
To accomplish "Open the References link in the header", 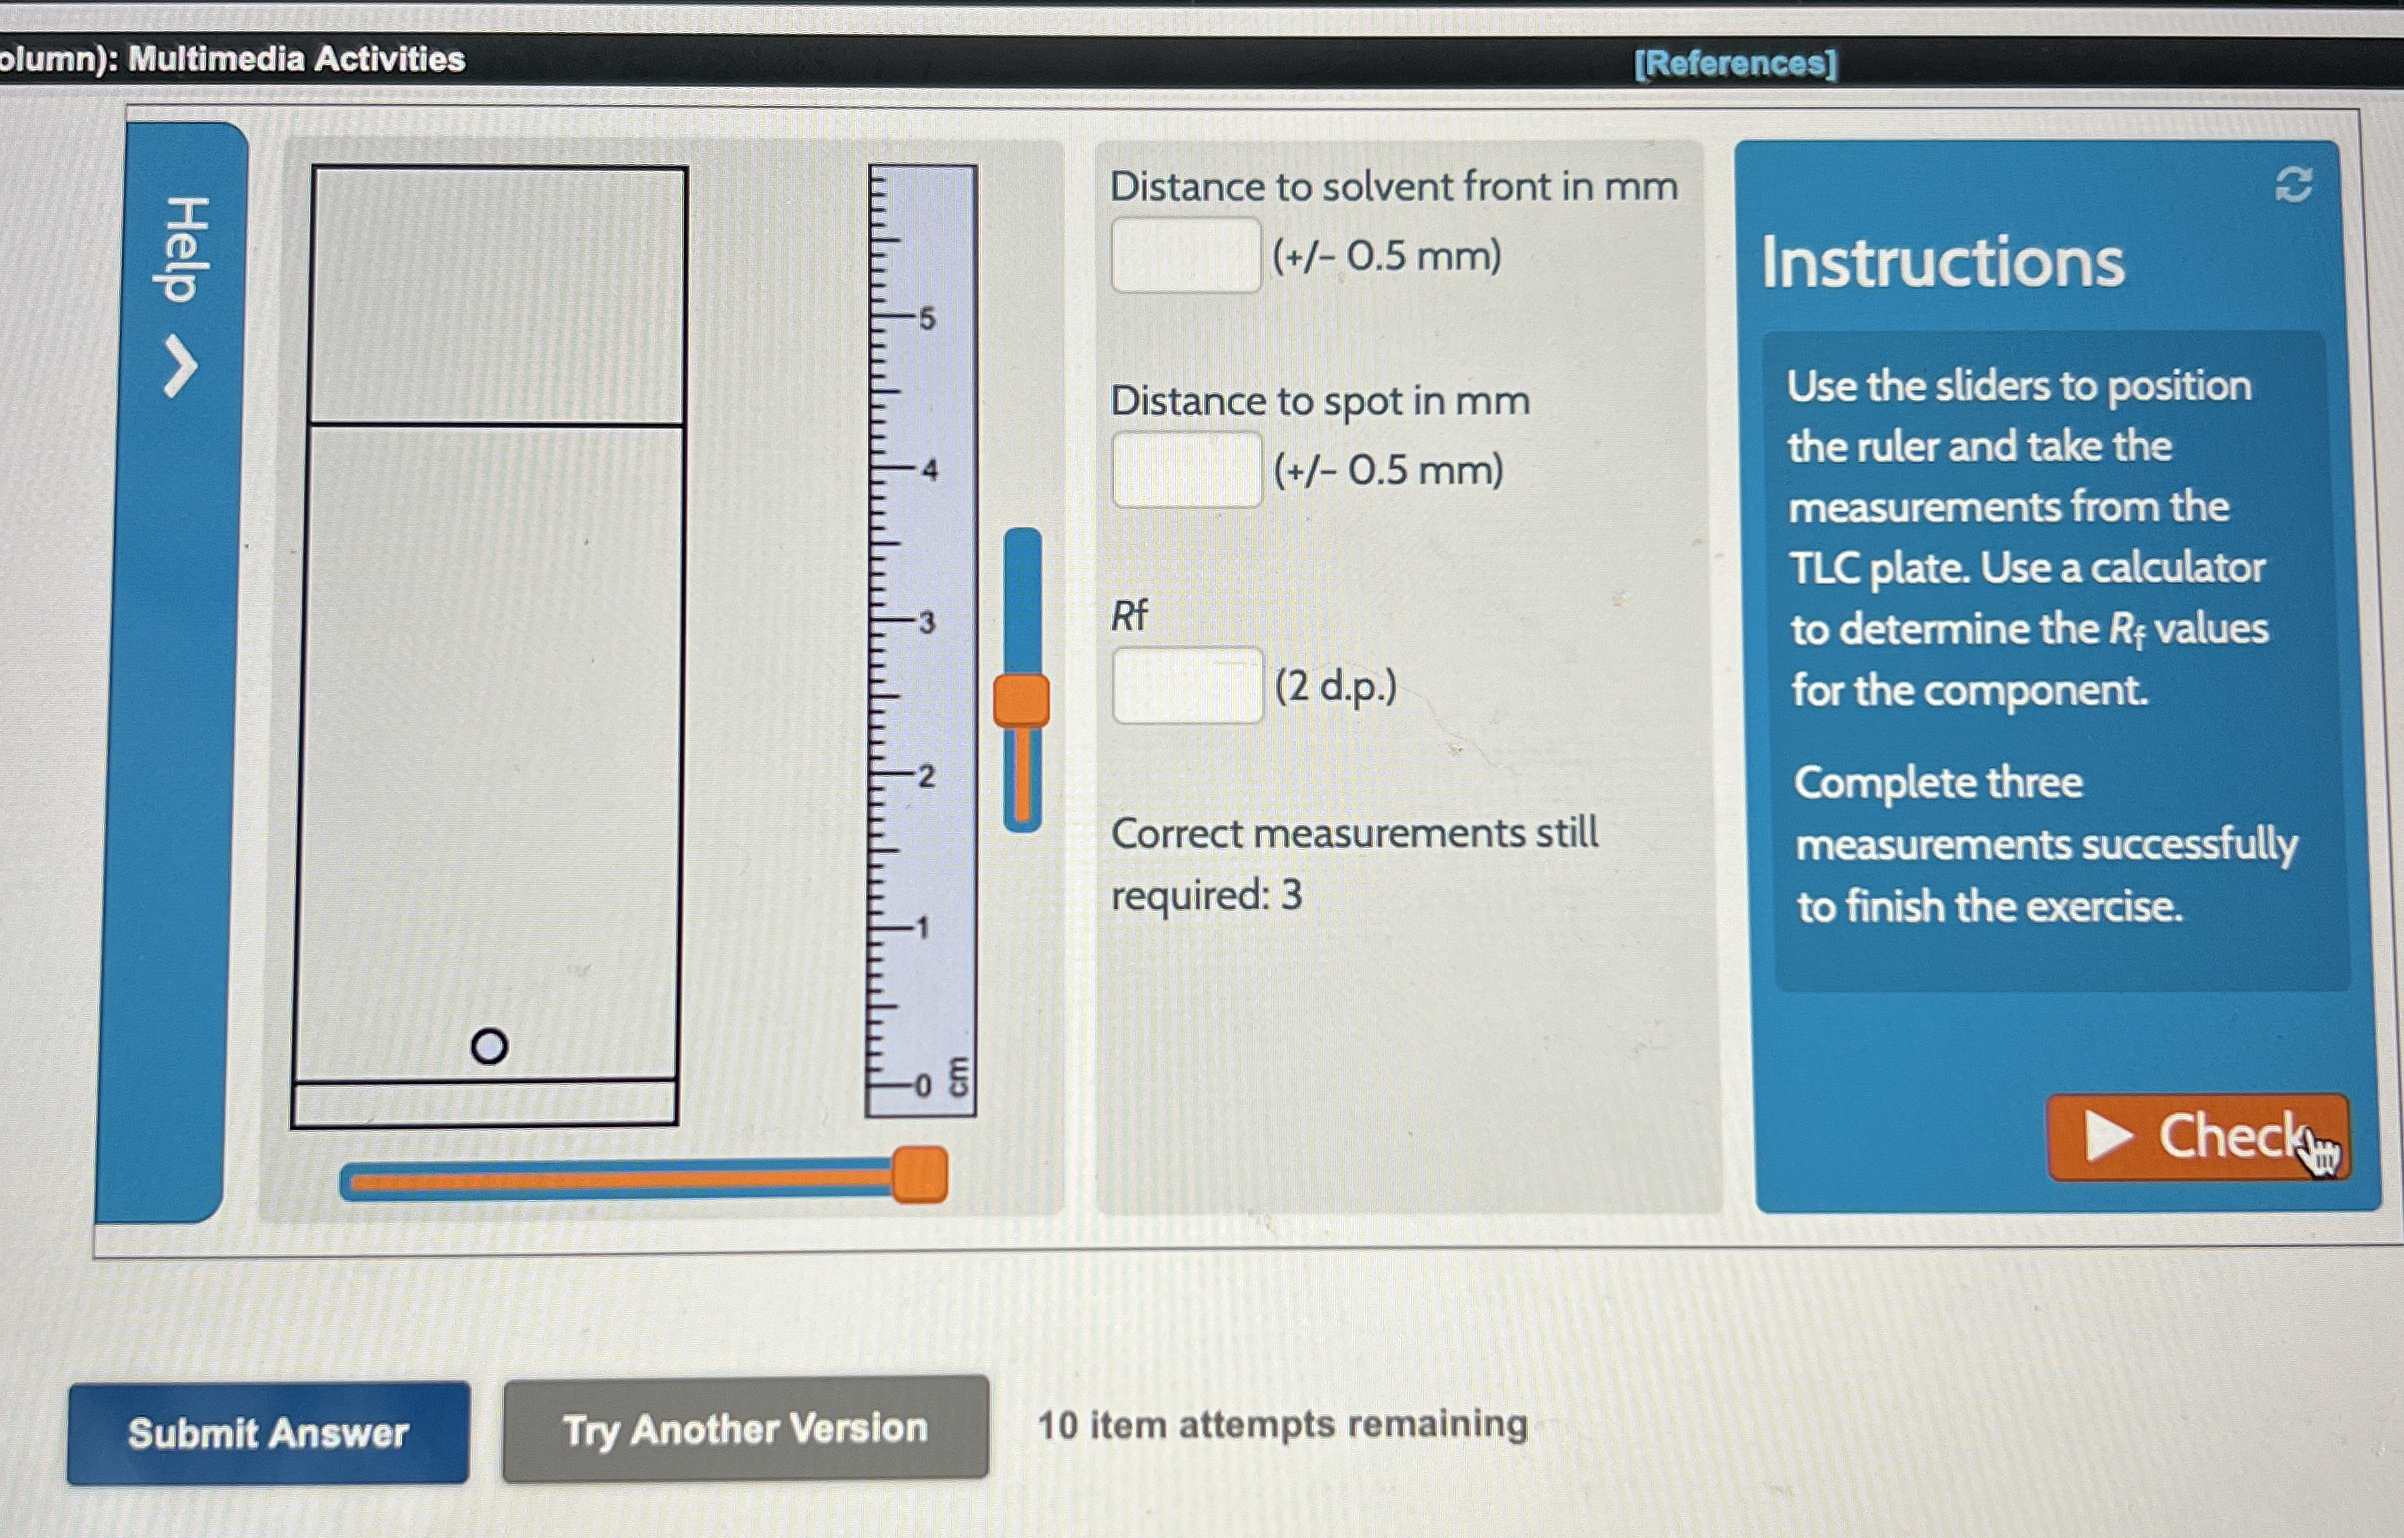I will pyautogui.click(x=1735, y=63).
